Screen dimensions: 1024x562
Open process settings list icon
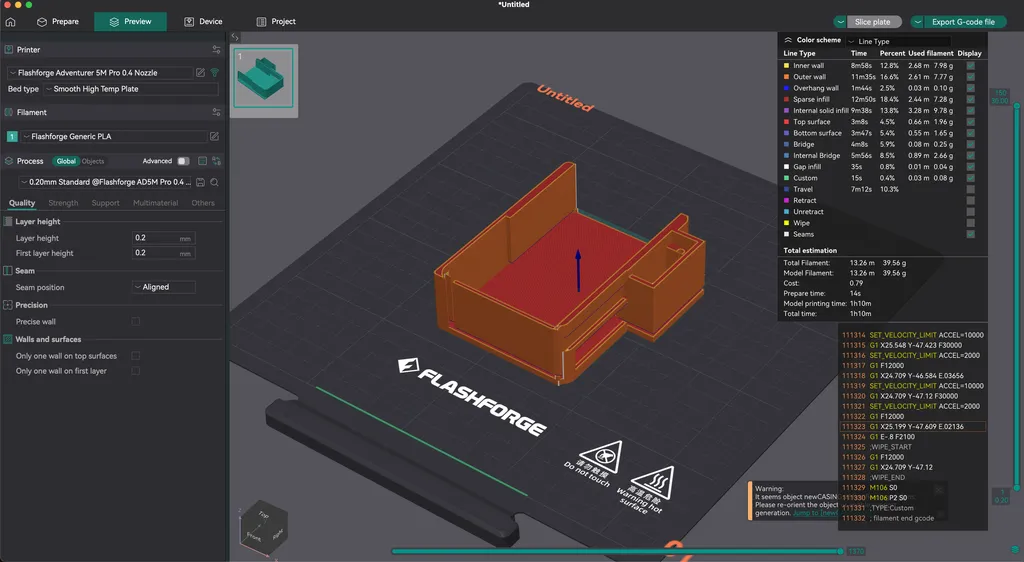point(202,161)
